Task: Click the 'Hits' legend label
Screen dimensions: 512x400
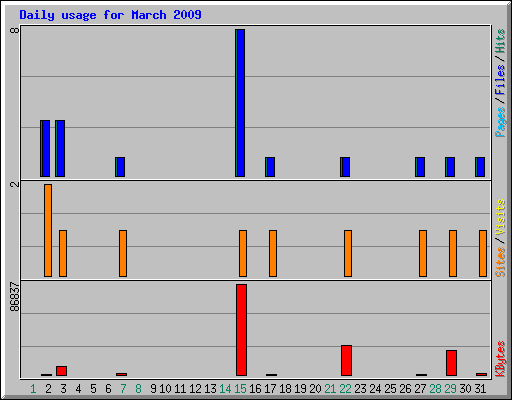Action: click(x=500, y=41)
